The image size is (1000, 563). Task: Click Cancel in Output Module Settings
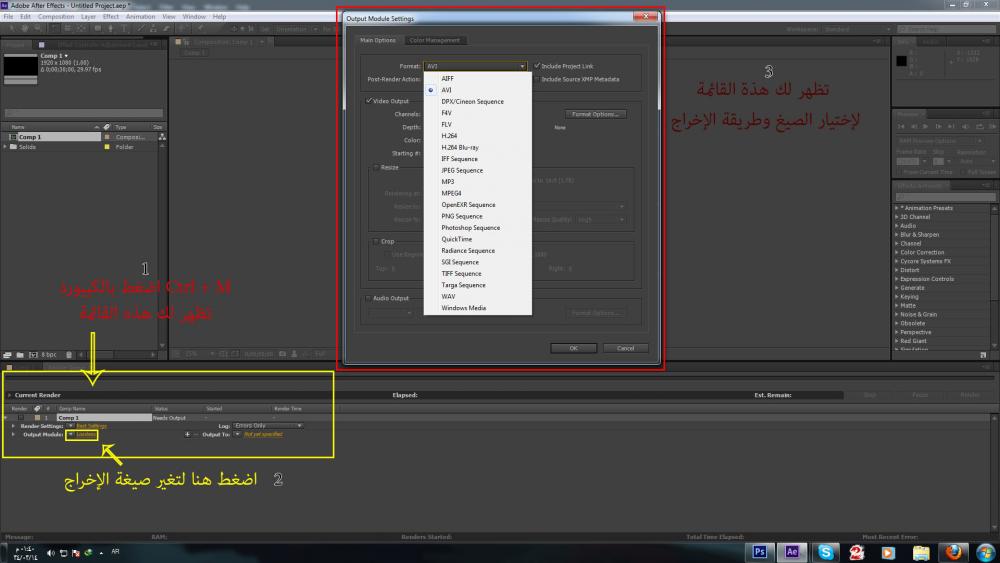click(x=625, y=348)
